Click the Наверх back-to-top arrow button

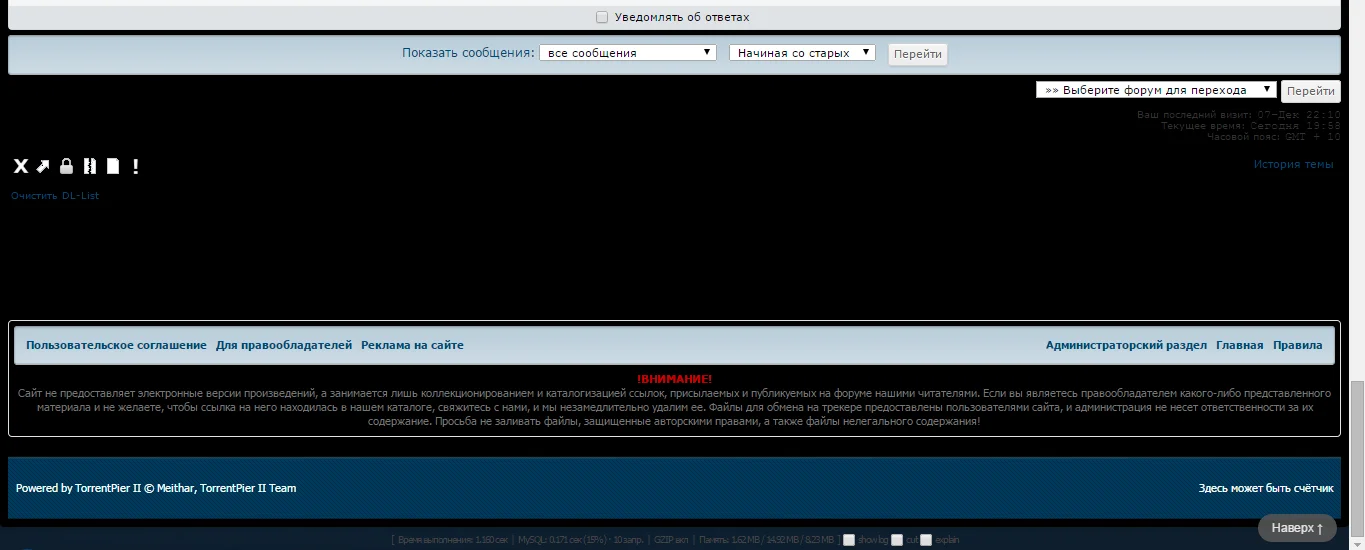(x=1297, y=527)
